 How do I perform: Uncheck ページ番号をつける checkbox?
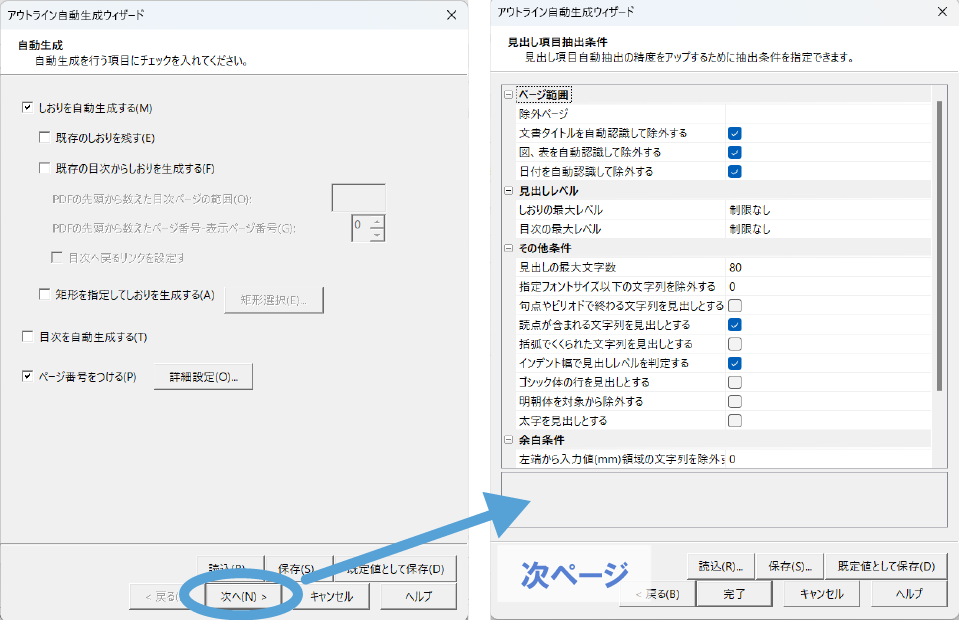28,377
